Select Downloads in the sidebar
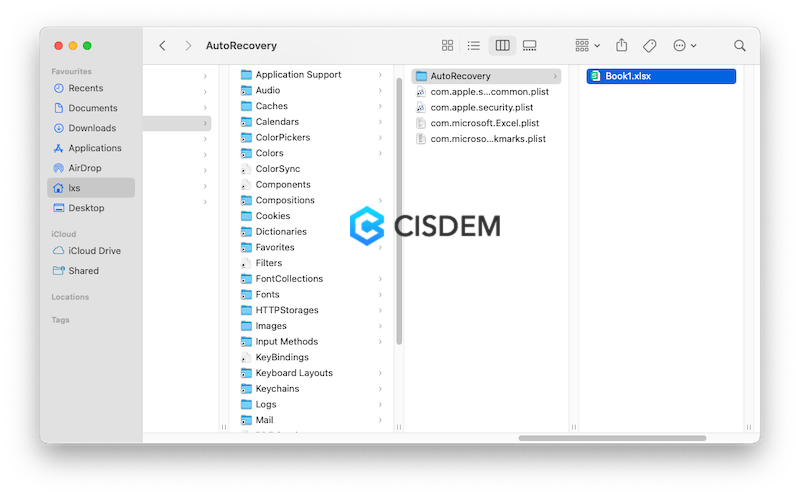 pyautogui.click(x=91, y=128)
